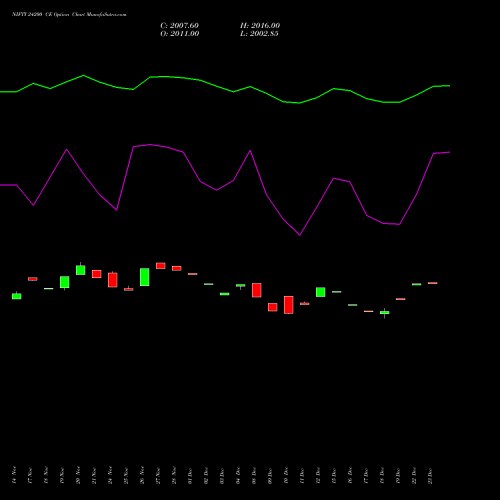Click the green candlestick for 12 Dec
500x500 pixels.
tap(321, 292)
